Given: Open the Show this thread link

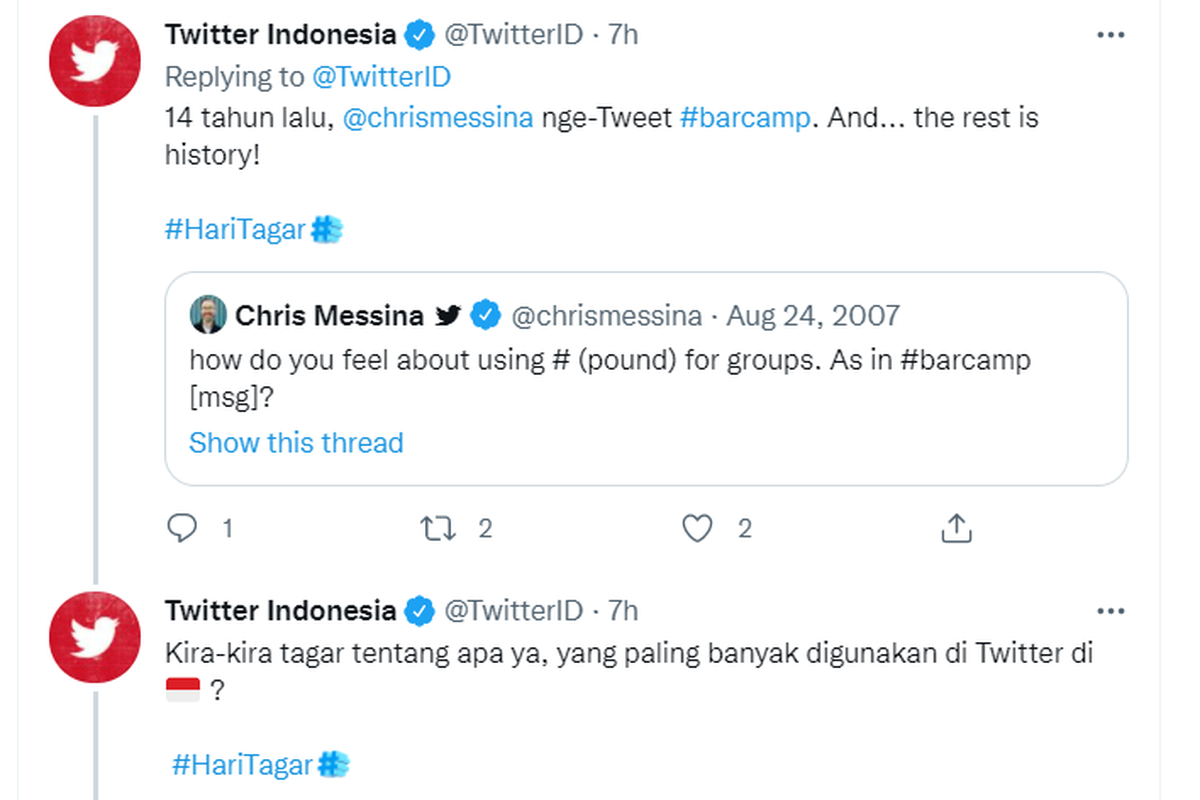Looking at the screenshot, I should point(296,442).
